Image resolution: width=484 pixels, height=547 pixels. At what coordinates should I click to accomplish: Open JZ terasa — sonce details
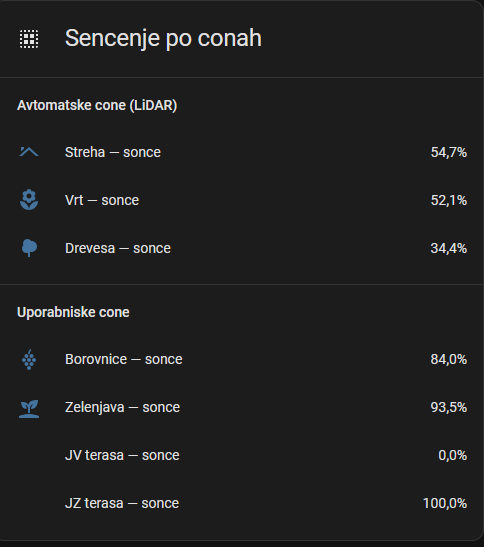point(242,503)
